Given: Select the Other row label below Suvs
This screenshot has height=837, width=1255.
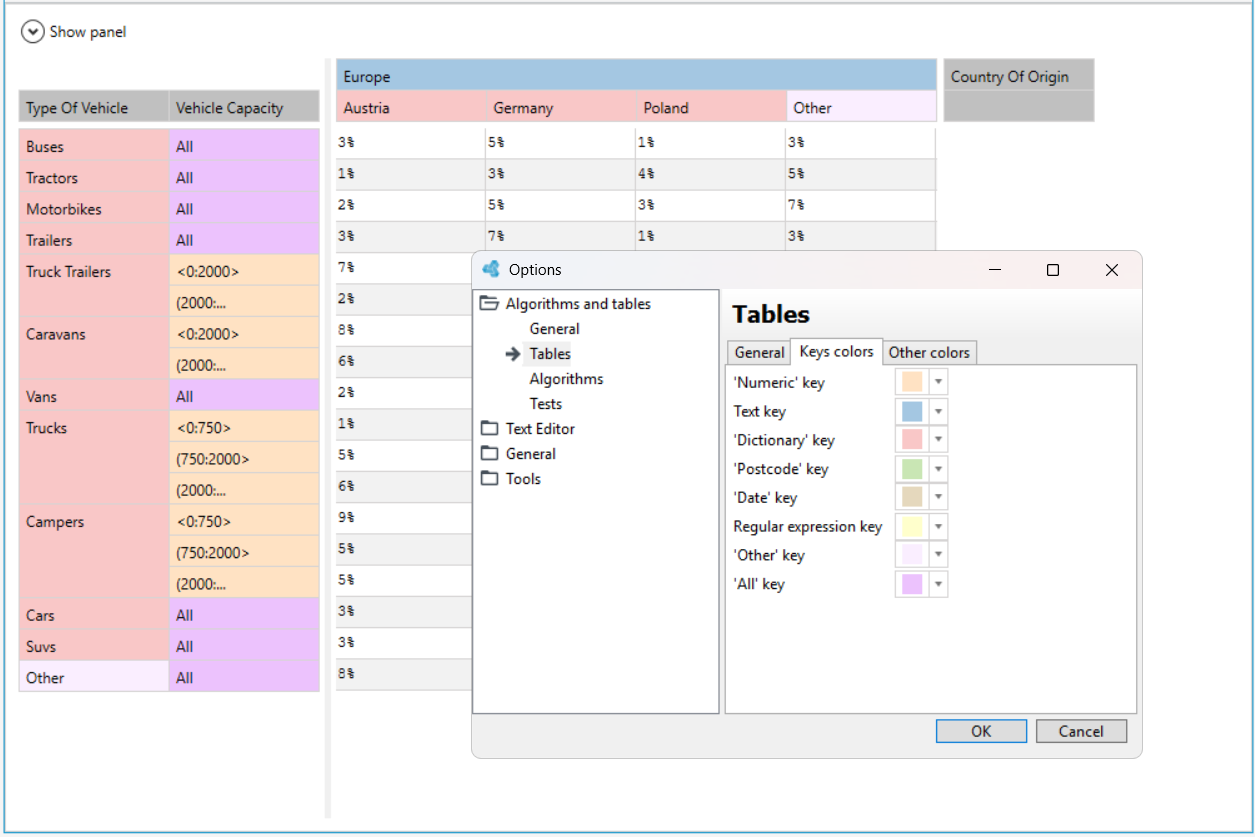Looking at the screenshot, I should [94, 677].
